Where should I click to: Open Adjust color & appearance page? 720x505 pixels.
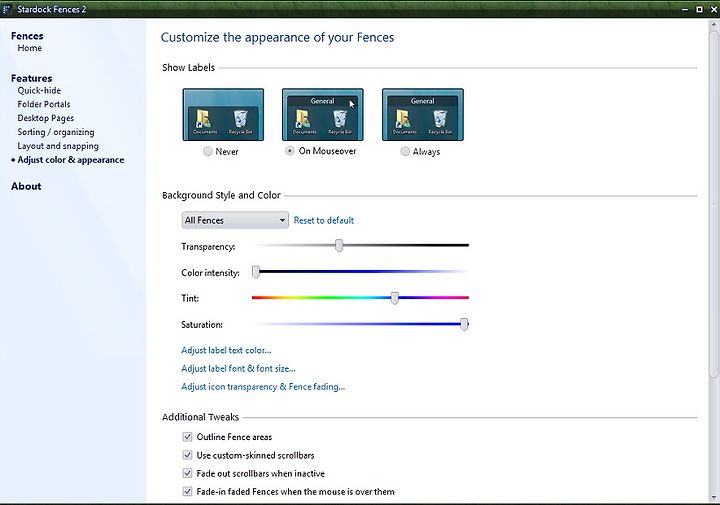coord(71,160)
